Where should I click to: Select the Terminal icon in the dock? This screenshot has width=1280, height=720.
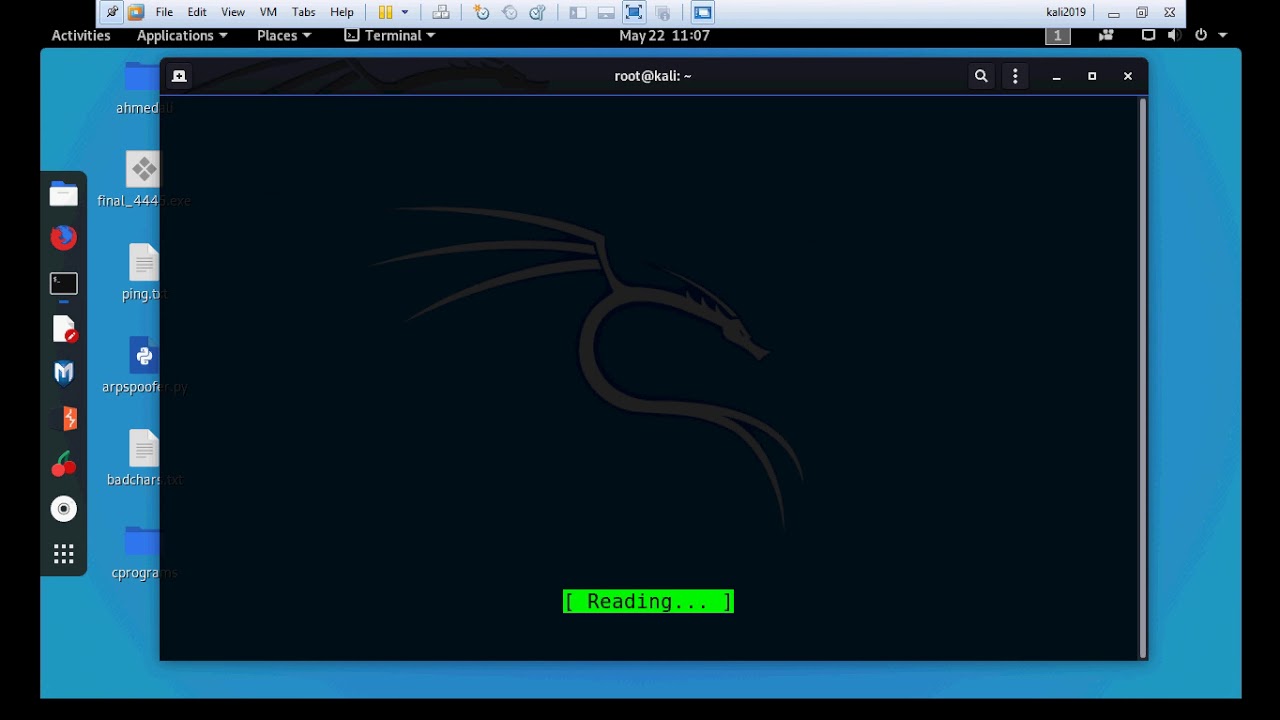click(x=64, y=284)
